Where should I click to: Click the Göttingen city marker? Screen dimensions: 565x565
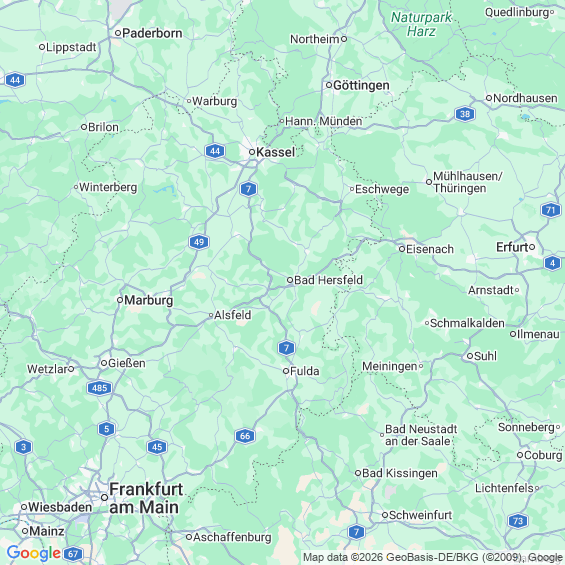click(329, 85)
